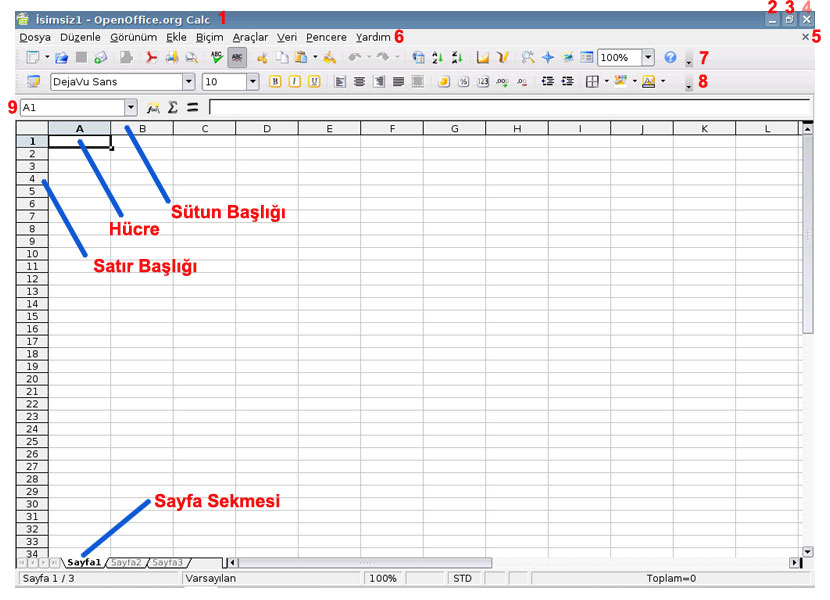Viewport: 830px width, 600px height.
Task: Open the Zoom 100% dropdown
Action: pyautogui.click(x=648, y=57)
